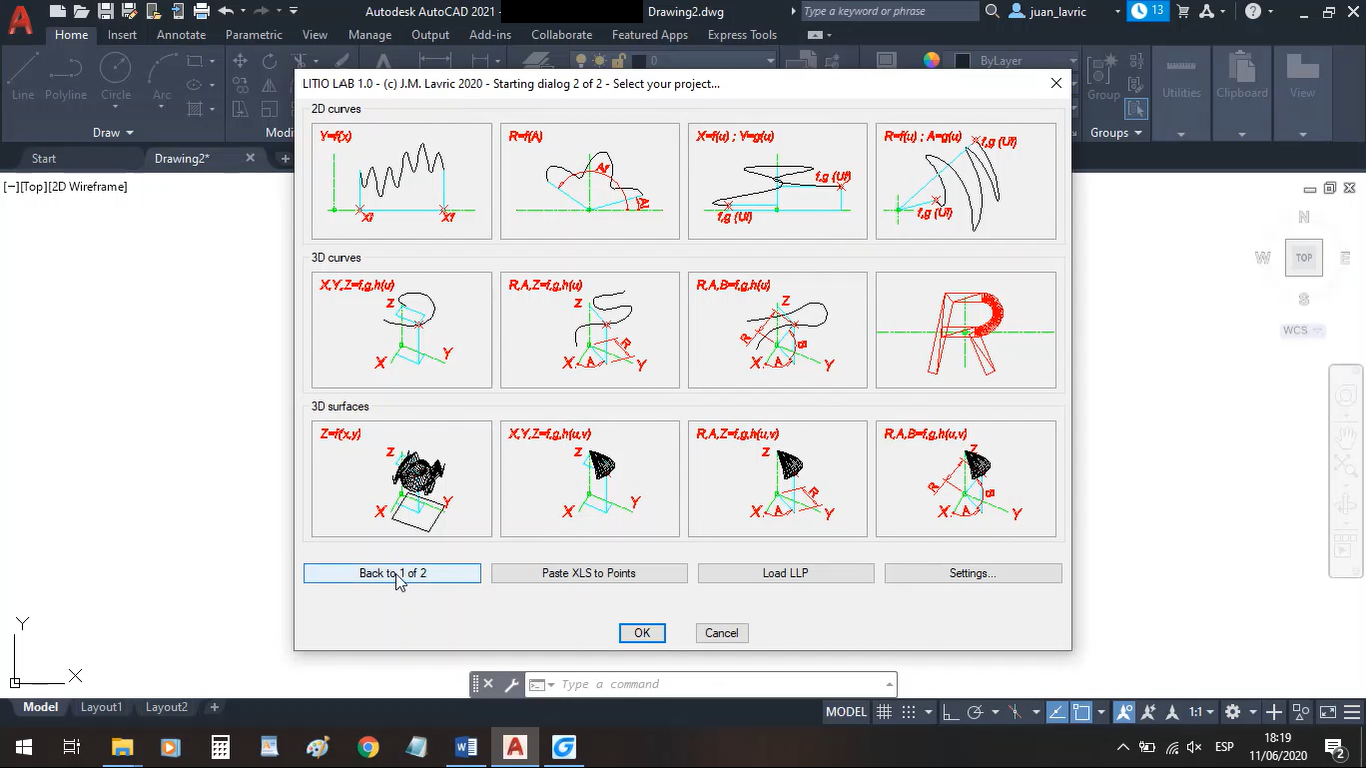The image size is (1366, 768).
Task: Select the Z=f(x,y) 3D surface project
Action: 402,479
